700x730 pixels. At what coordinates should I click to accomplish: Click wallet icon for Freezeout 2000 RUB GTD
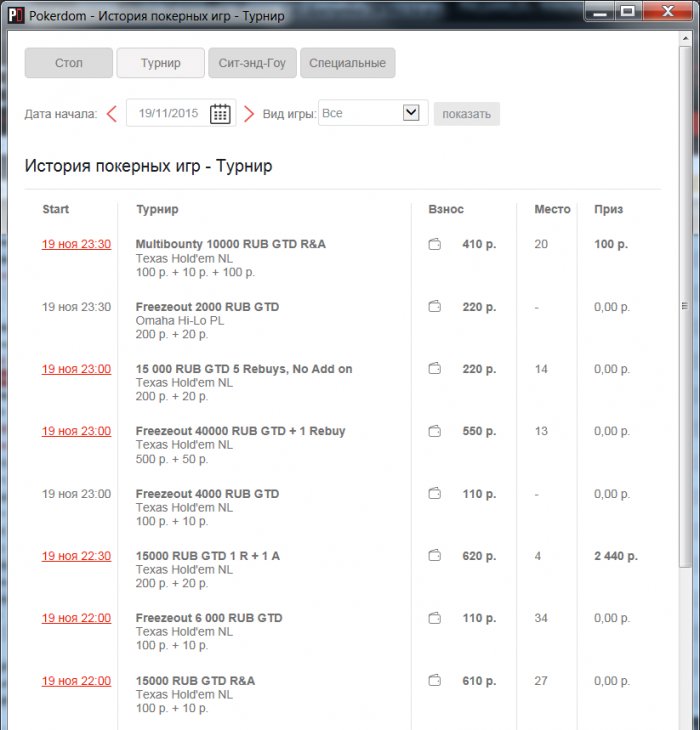(435, 306)
